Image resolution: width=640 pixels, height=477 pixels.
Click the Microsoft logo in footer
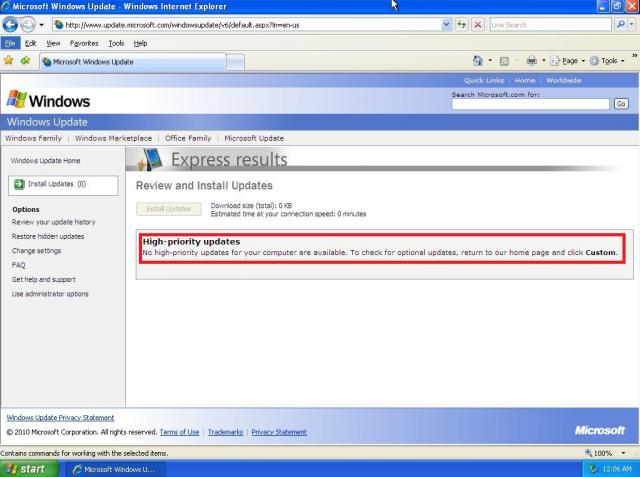pos(600,430)
